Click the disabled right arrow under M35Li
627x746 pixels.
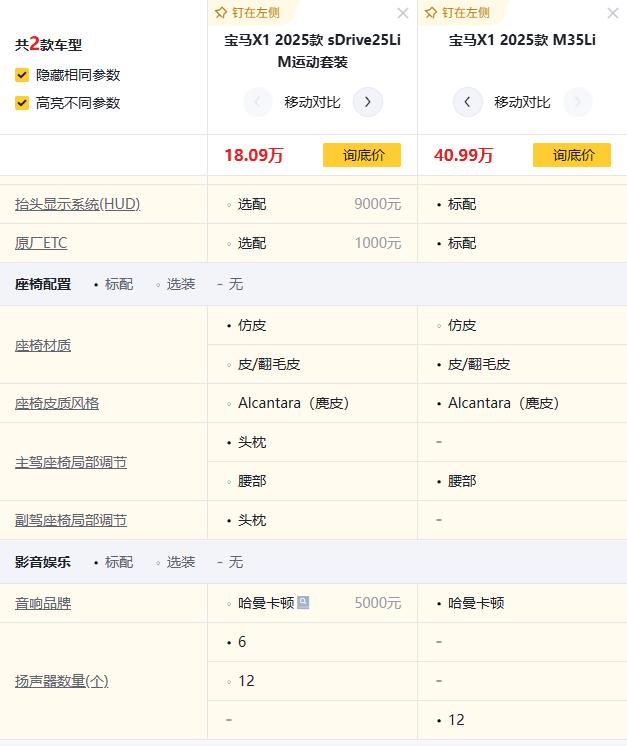point(578,102)
